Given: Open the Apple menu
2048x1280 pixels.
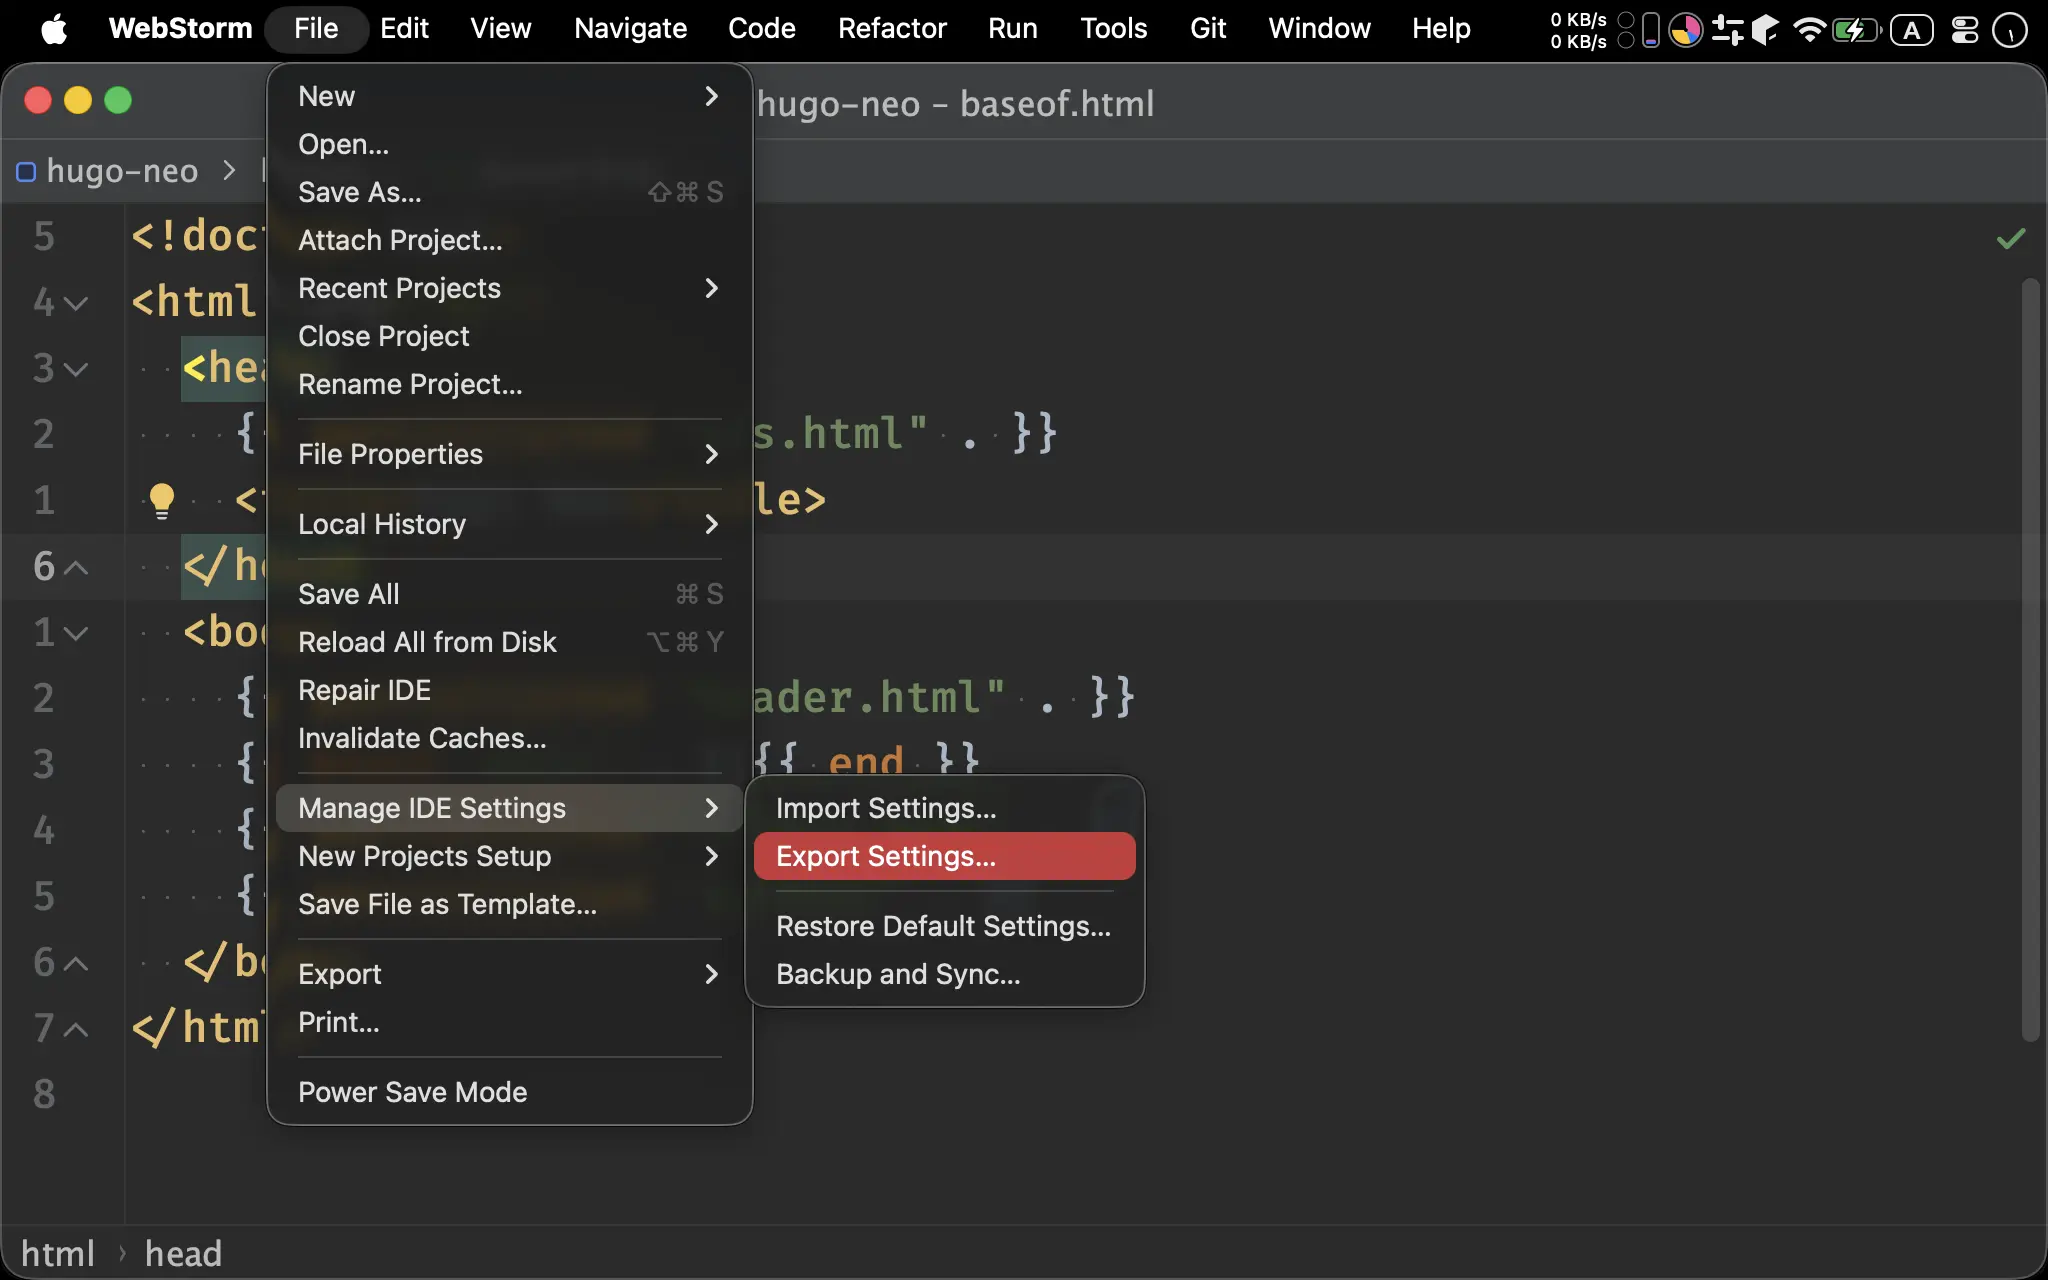Looking at the screenshot, I should [54, 29].
